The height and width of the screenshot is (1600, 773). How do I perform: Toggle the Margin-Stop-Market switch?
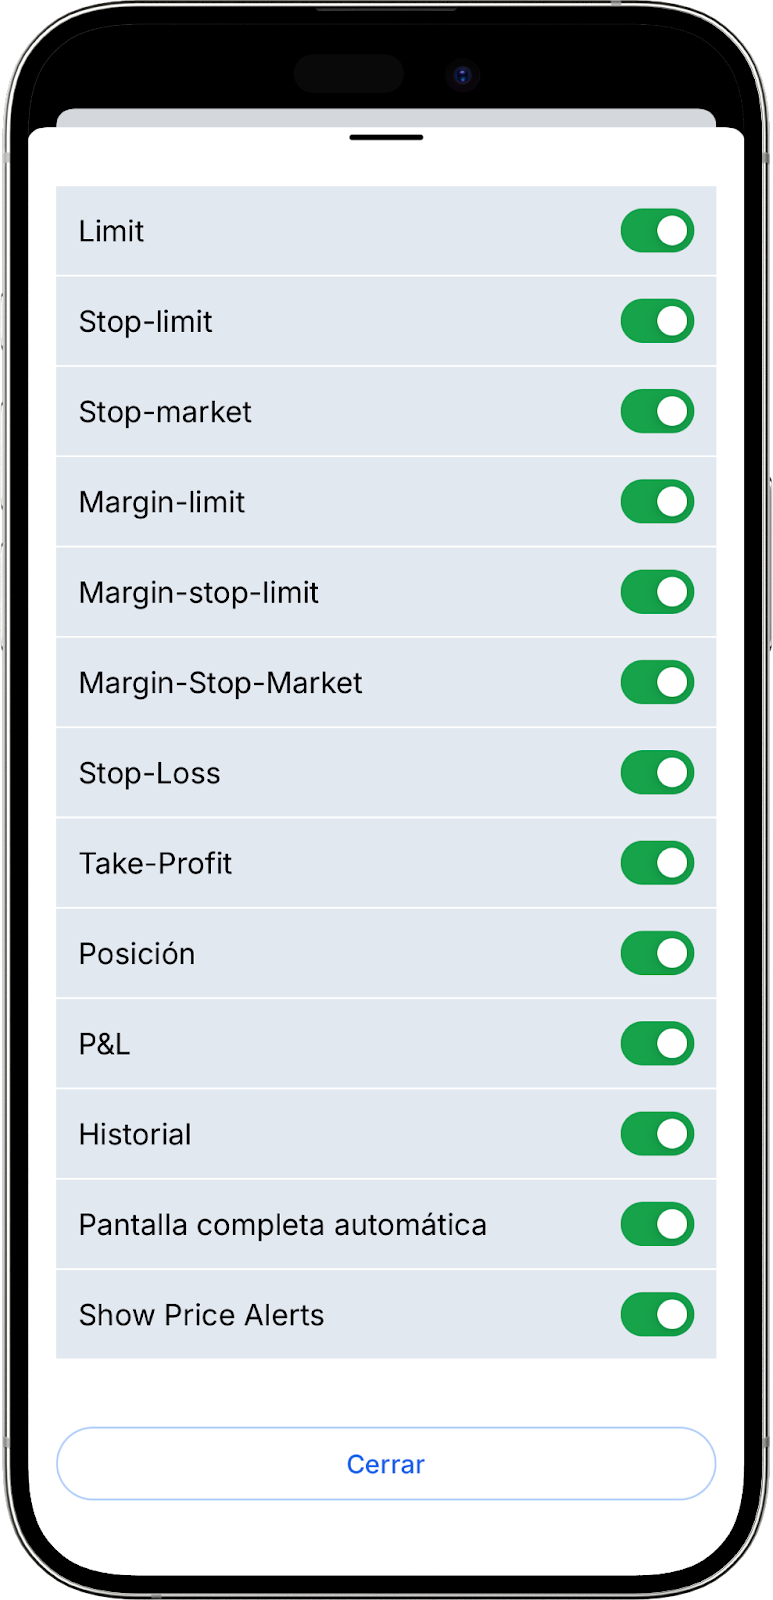click(657, 682)
